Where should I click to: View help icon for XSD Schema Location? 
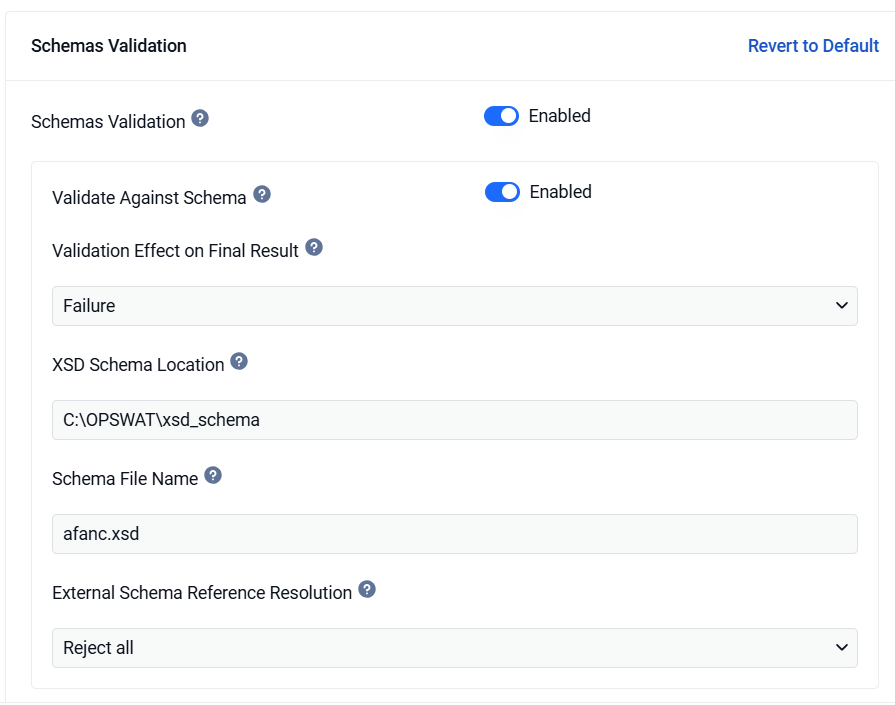click(x=239, y=361)
